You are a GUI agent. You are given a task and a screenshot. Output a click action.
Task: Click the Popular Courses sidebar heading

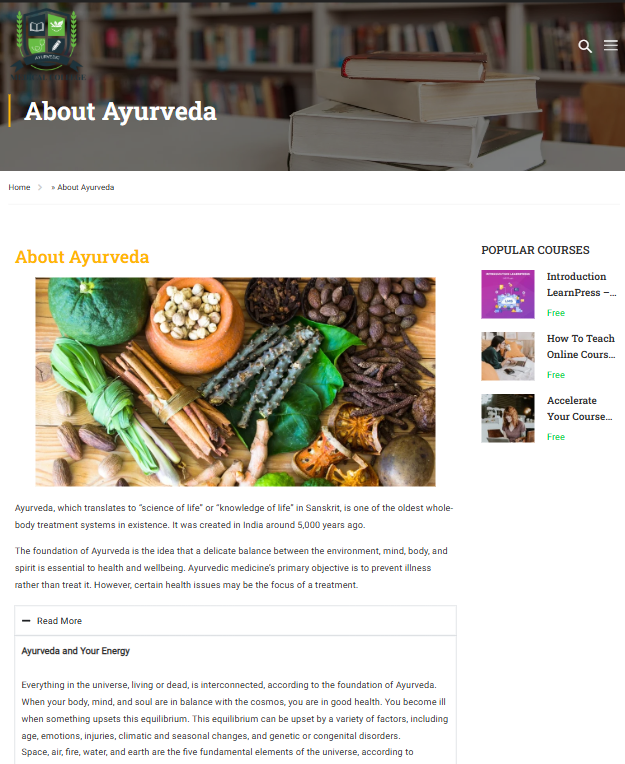point(535,250)
